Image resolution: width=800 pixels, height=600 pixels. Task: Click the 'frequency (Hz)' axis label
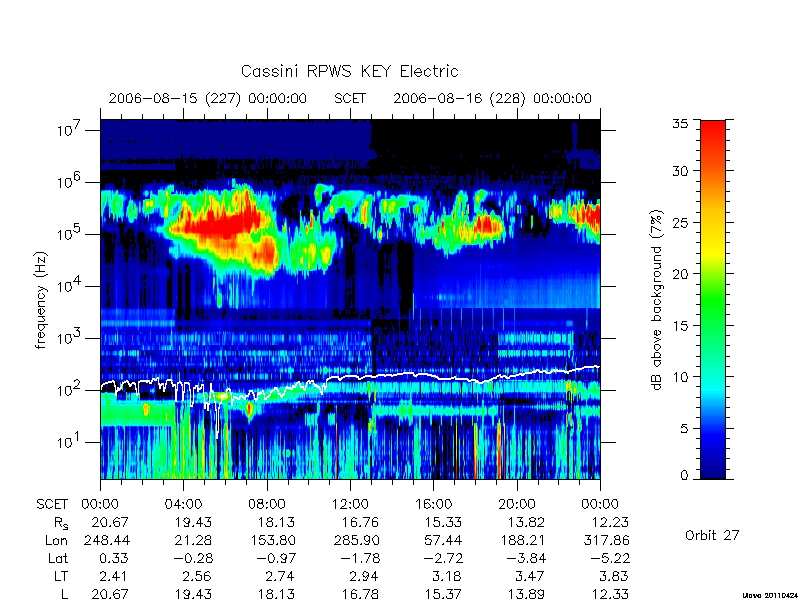pos(41,300)
